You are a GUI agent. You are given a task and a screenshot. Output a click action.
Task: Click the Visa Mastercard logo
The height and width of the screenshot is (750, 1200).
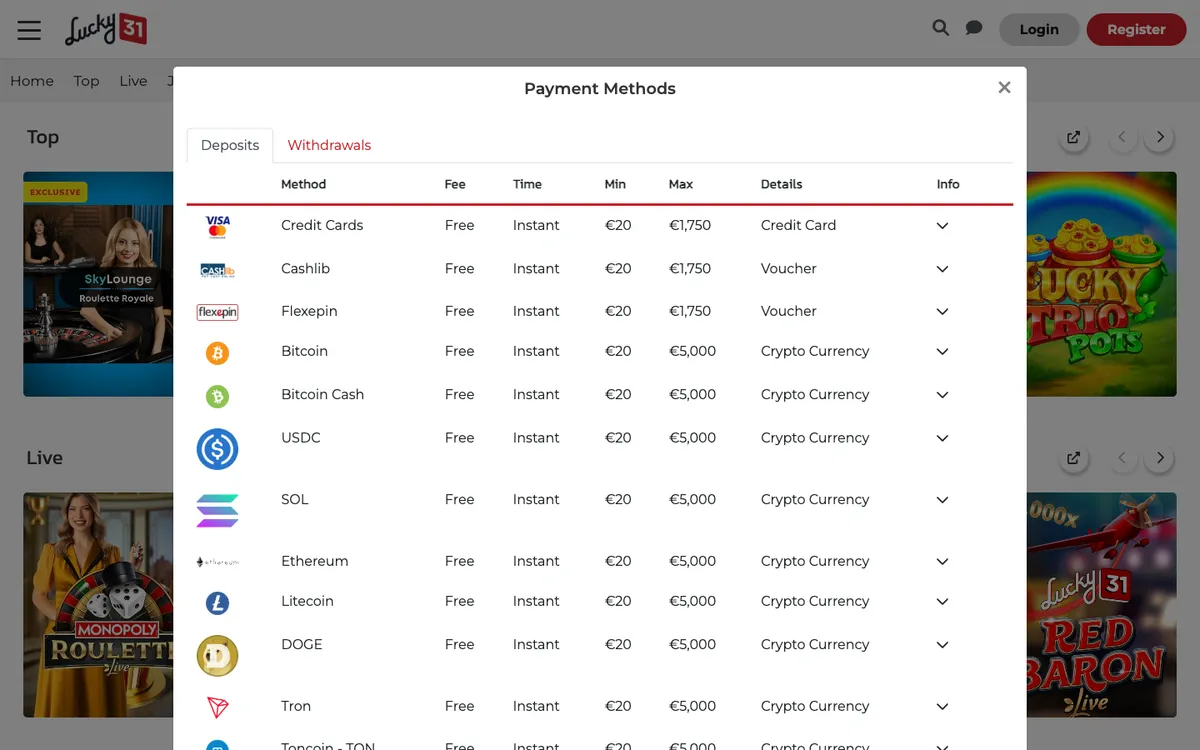[x=218, y=226]
